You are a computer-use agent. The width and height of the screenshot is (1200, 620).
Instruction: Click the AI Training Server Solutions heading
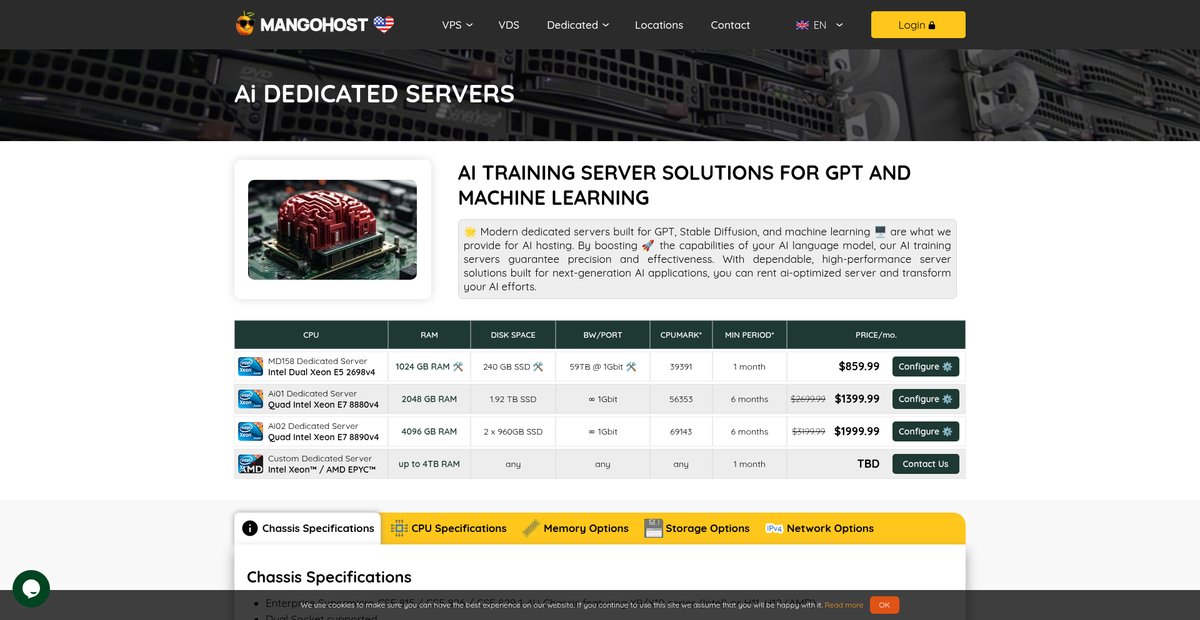(684, 185)
